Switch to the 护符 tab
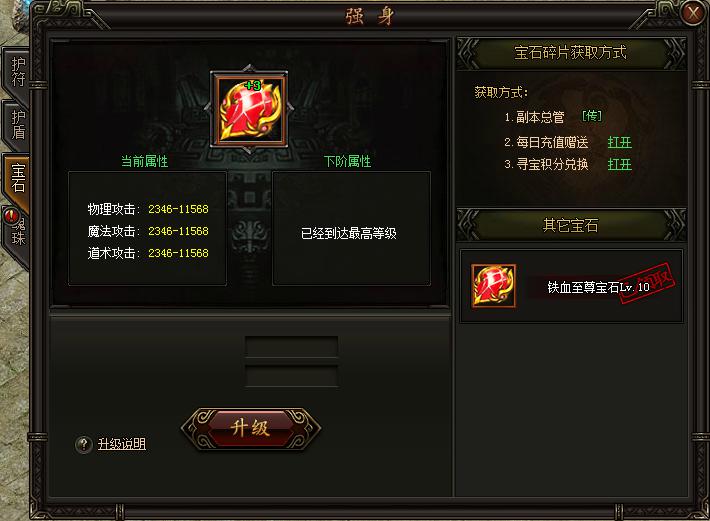Viewport: 710px width, 521px height. pyautogui.click(x=17, y=72)
